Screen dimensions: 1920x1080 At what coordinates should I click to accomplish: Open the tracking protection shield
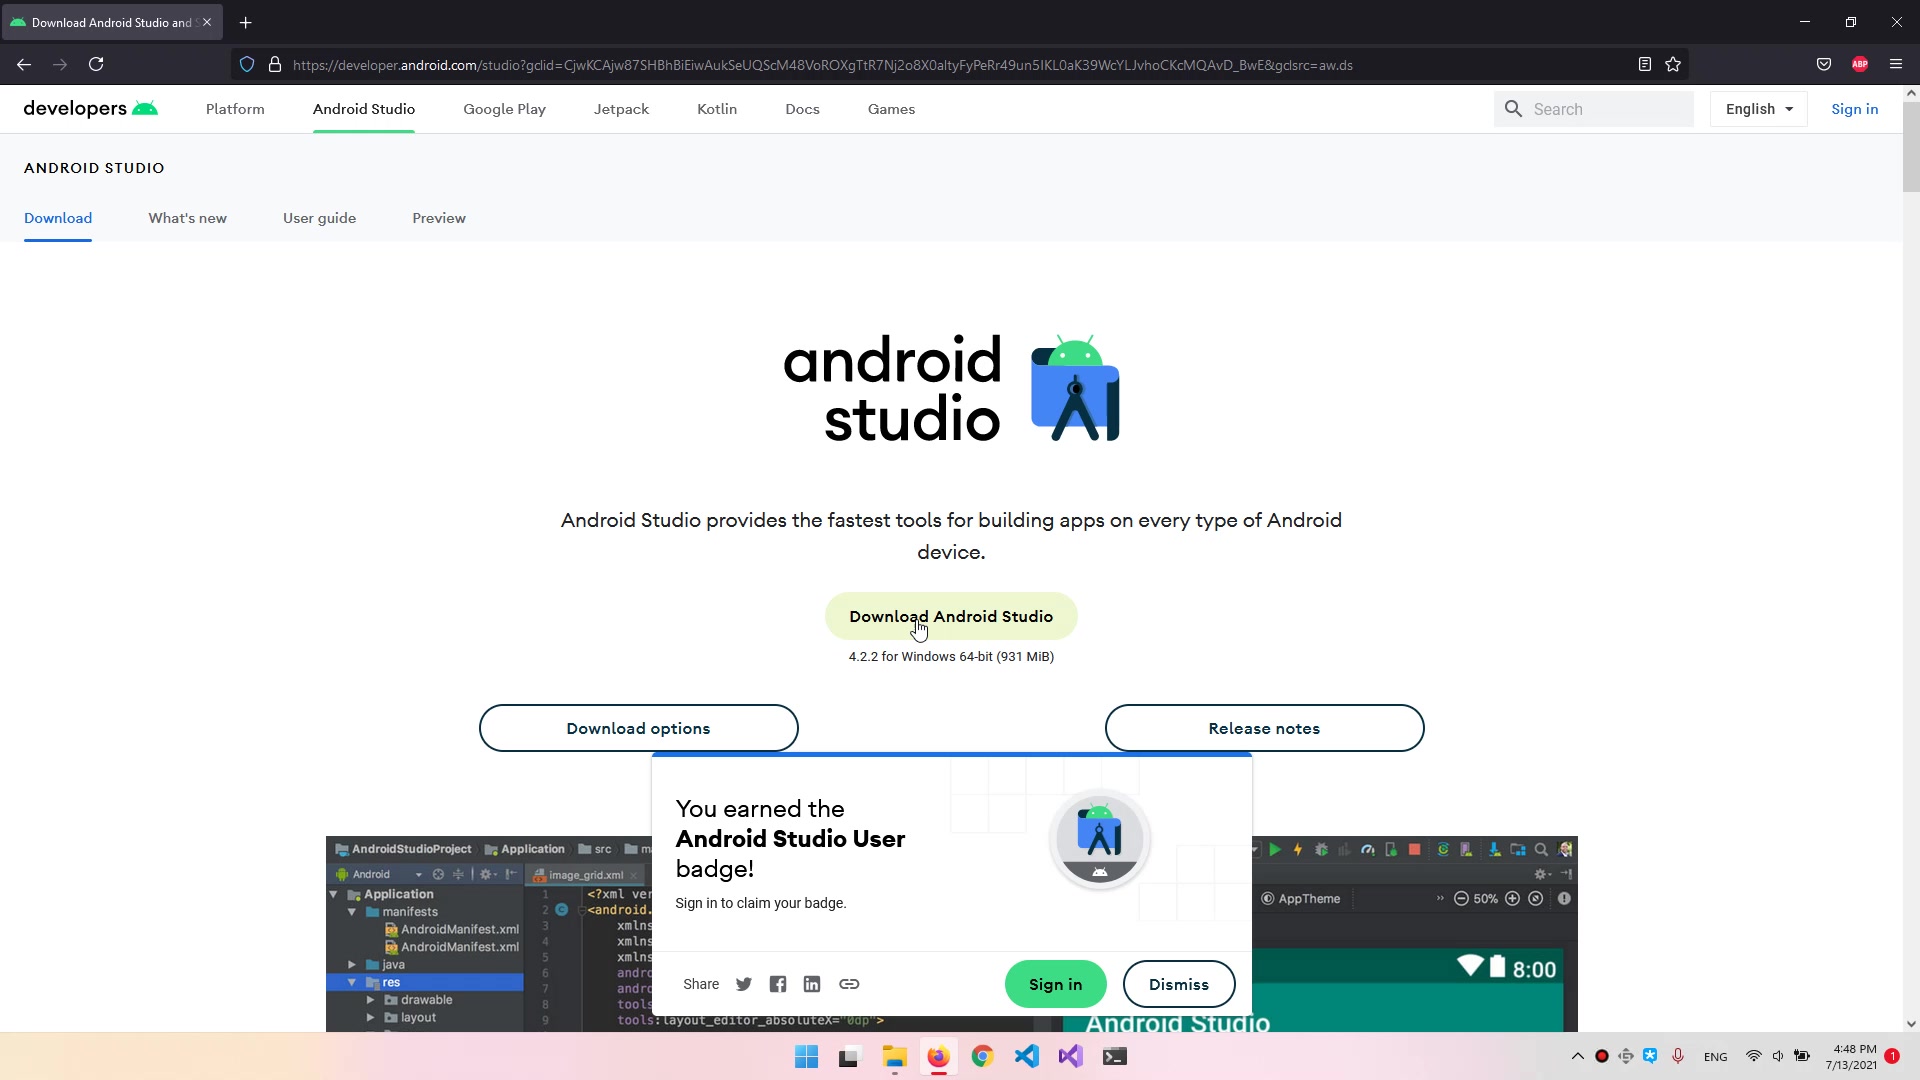(x=246, y=64)
